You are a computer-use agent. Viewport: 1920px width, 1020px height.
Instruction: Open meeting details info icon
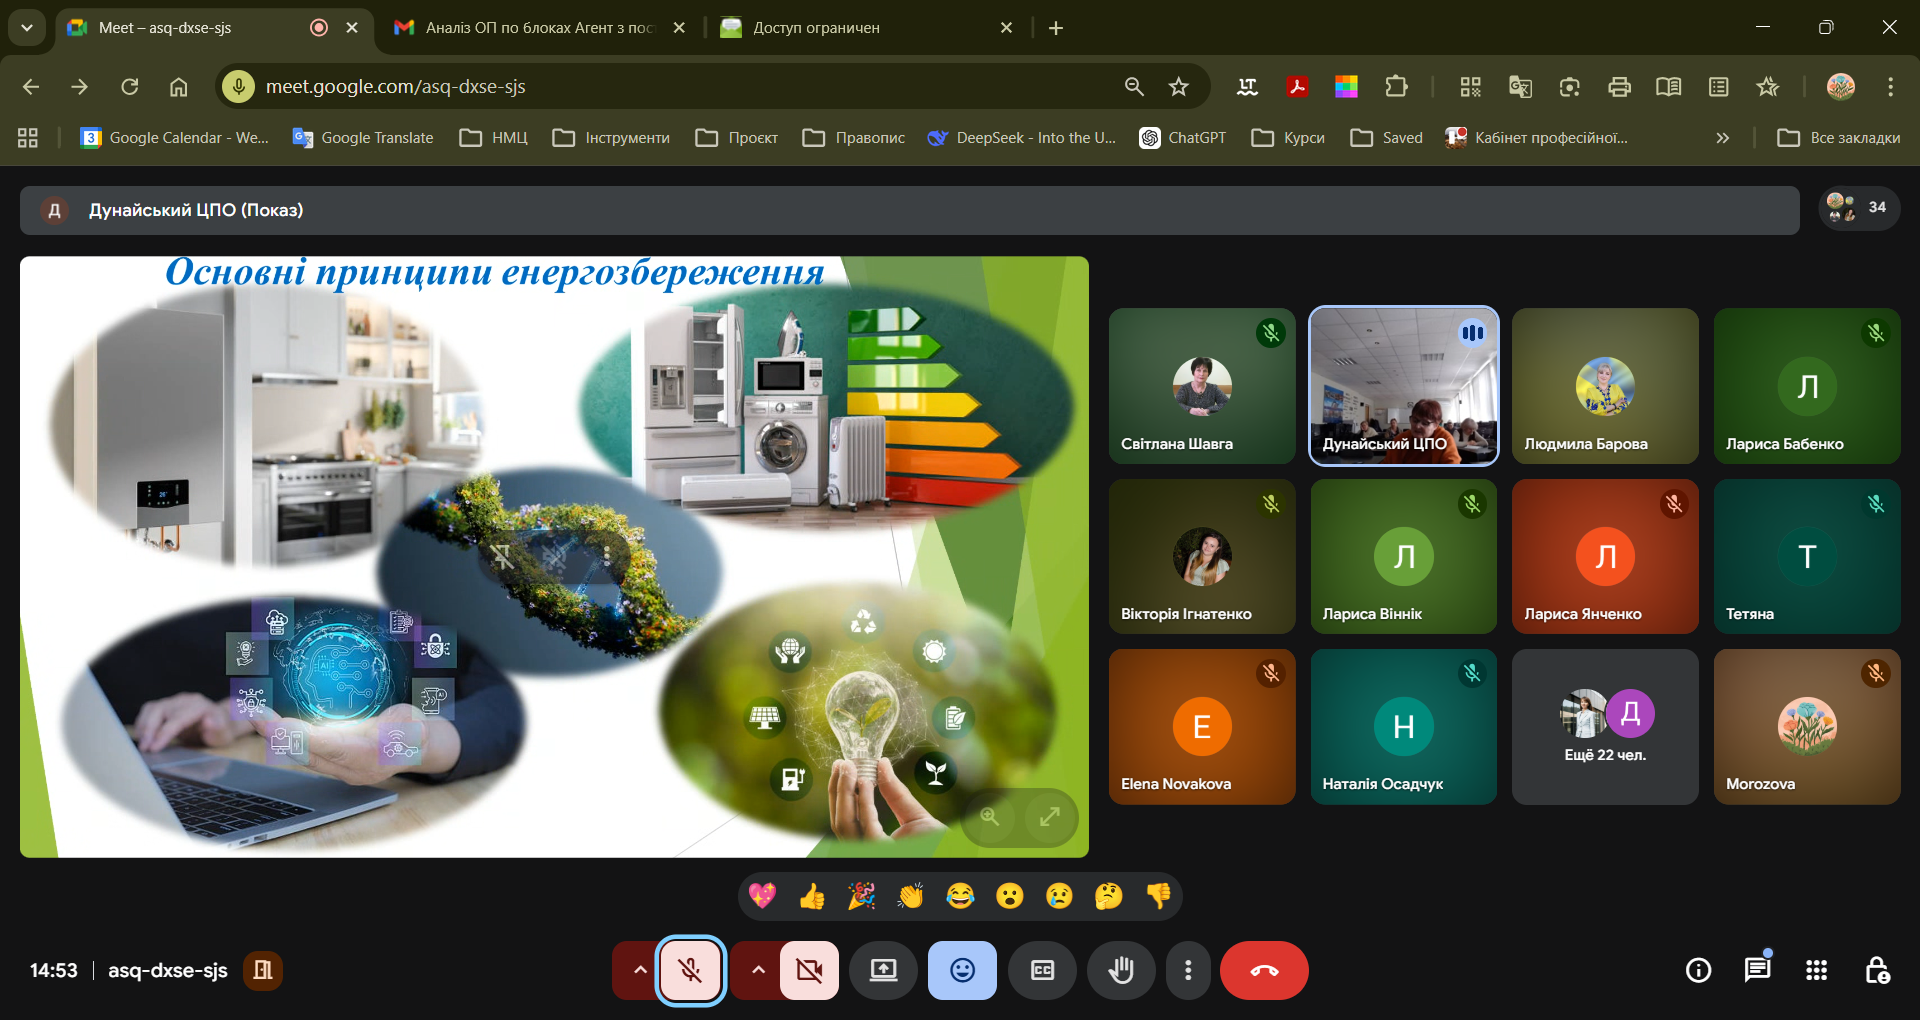[1698, 970]
